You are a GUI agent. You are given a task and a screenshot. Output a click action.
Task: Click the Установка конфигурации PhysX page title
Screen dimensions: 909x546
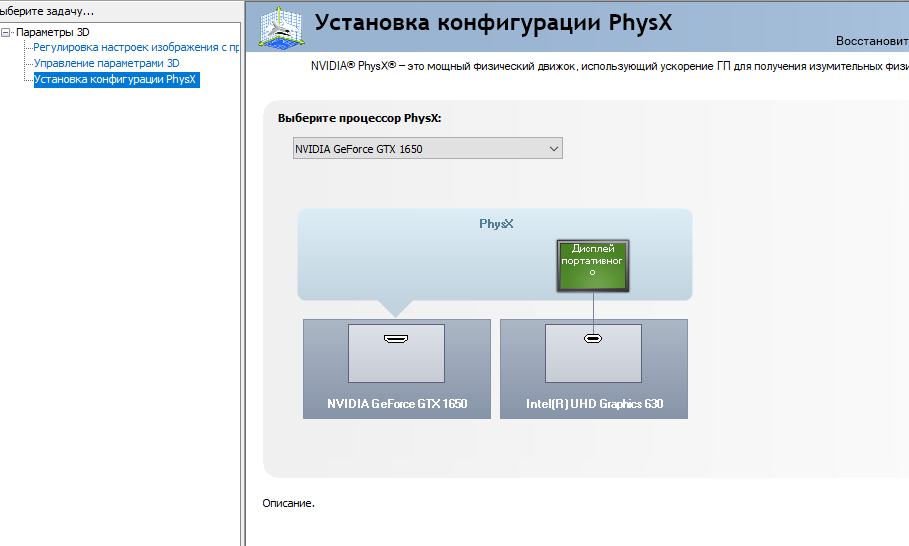(493, 23)
